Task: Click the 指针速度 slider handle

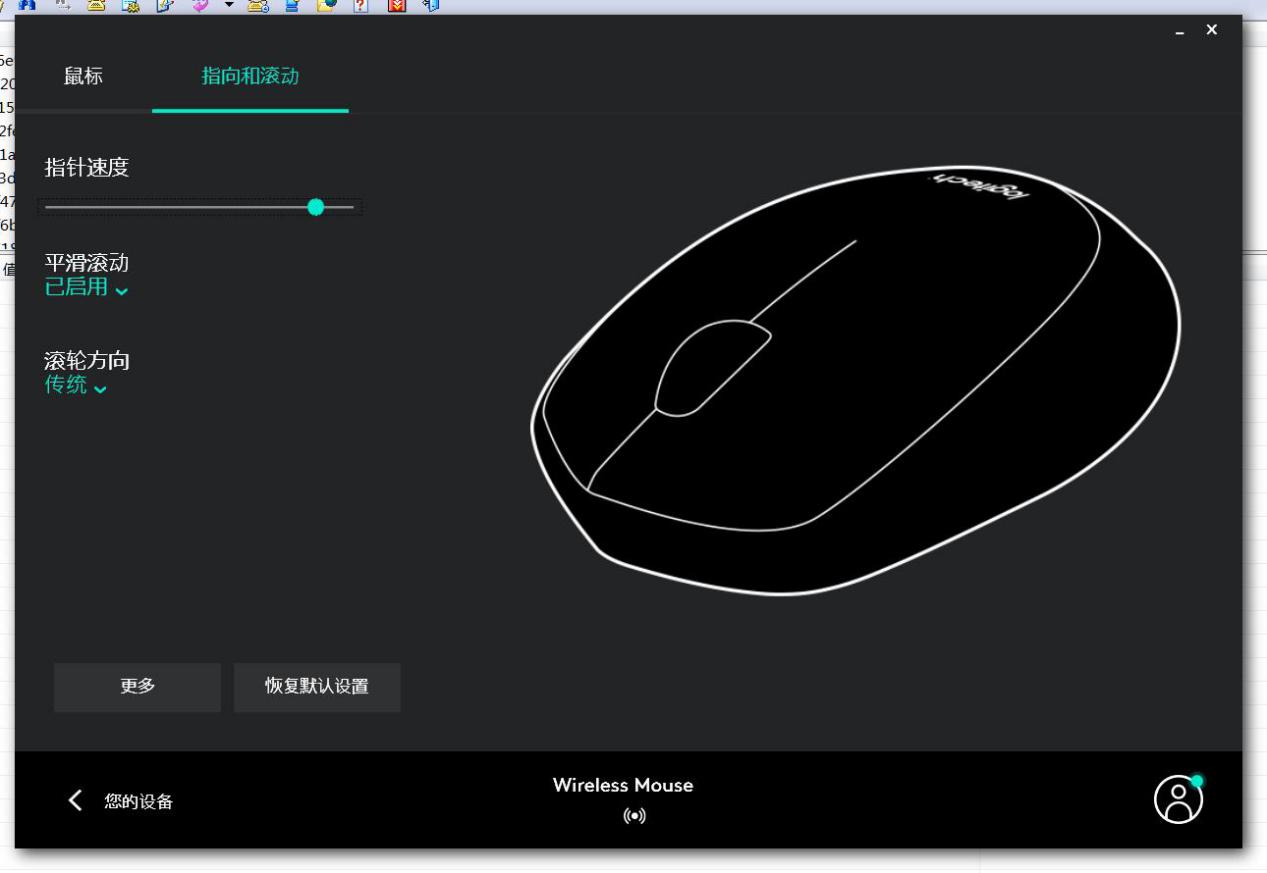Action: (x=316, y=207)
